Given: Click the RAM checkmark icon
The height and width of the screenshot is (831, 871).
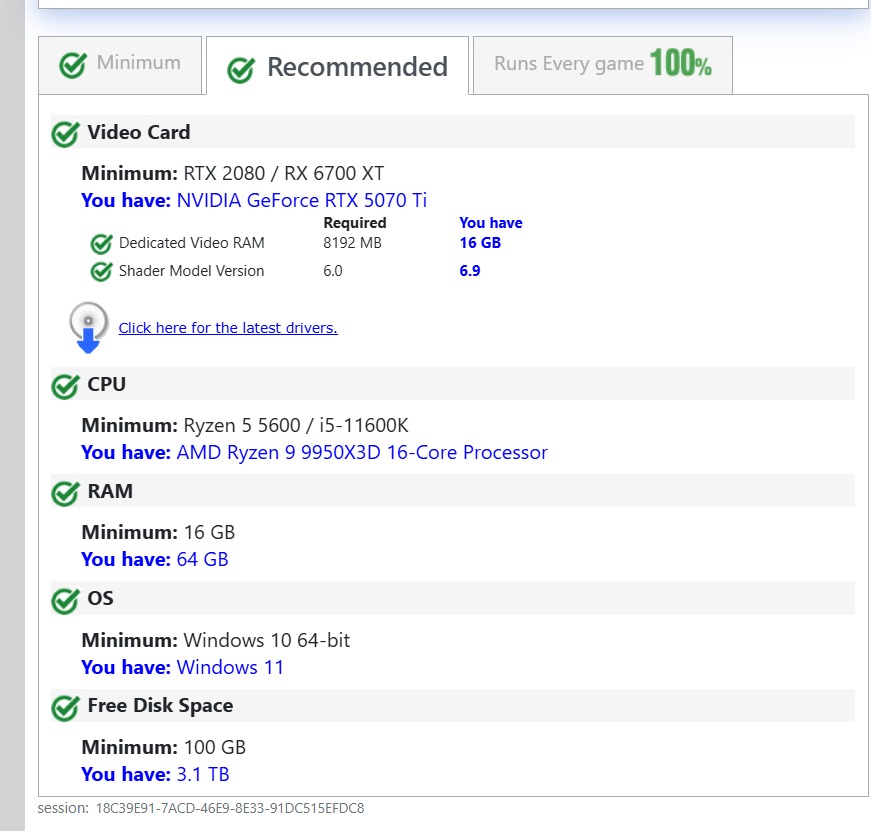Looking at the screenshot, I should (66, 493).
